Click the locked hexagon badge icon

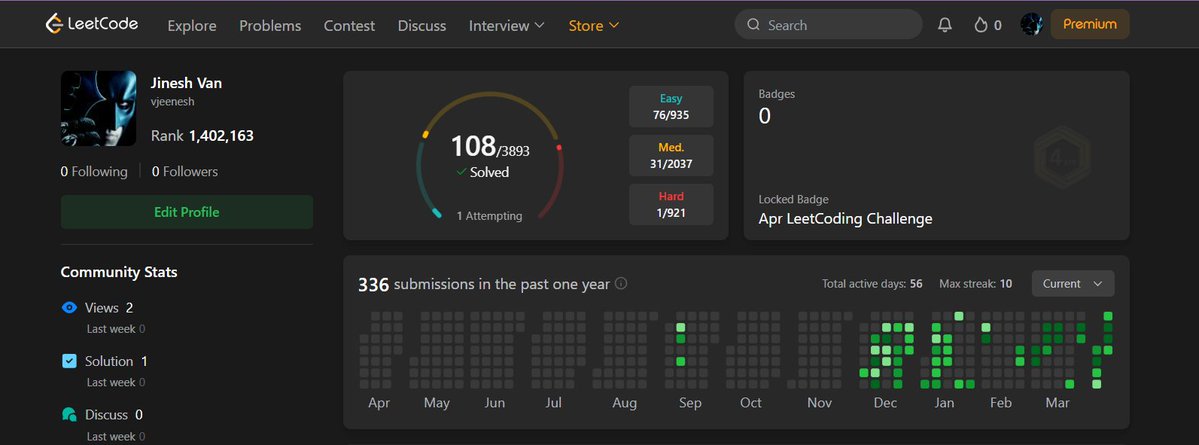[1060, 159]
